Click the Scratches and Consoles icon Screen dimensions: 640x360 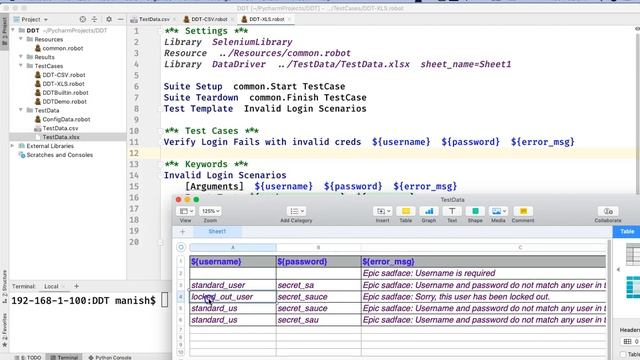point(22,155)
